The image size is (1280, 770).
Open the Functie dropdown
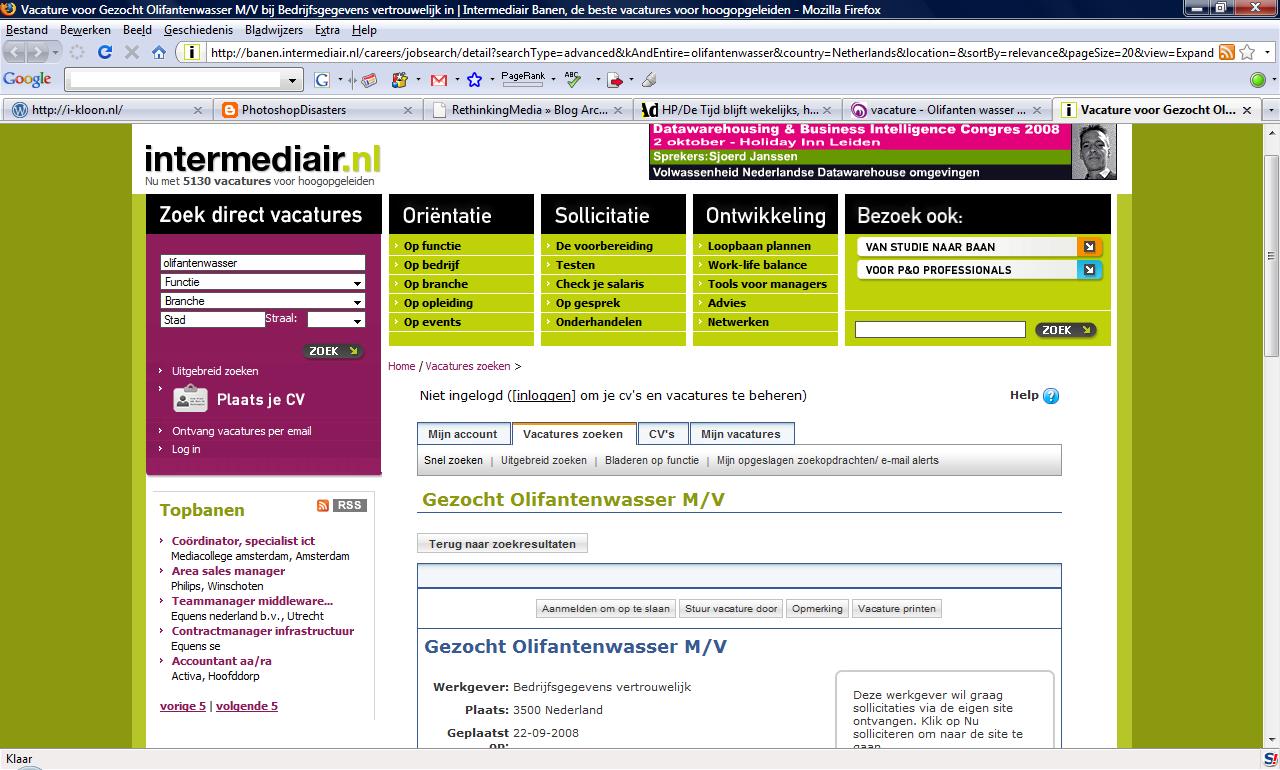[262, 283]
